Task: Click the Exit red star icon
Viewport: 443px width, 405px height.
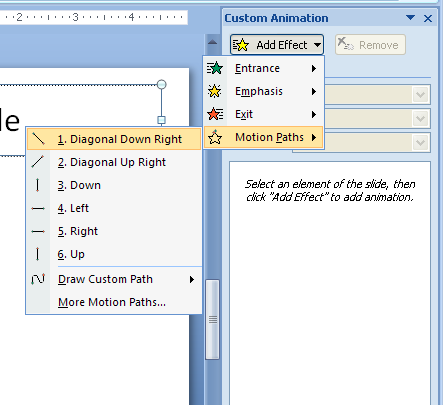Action: 215,114
